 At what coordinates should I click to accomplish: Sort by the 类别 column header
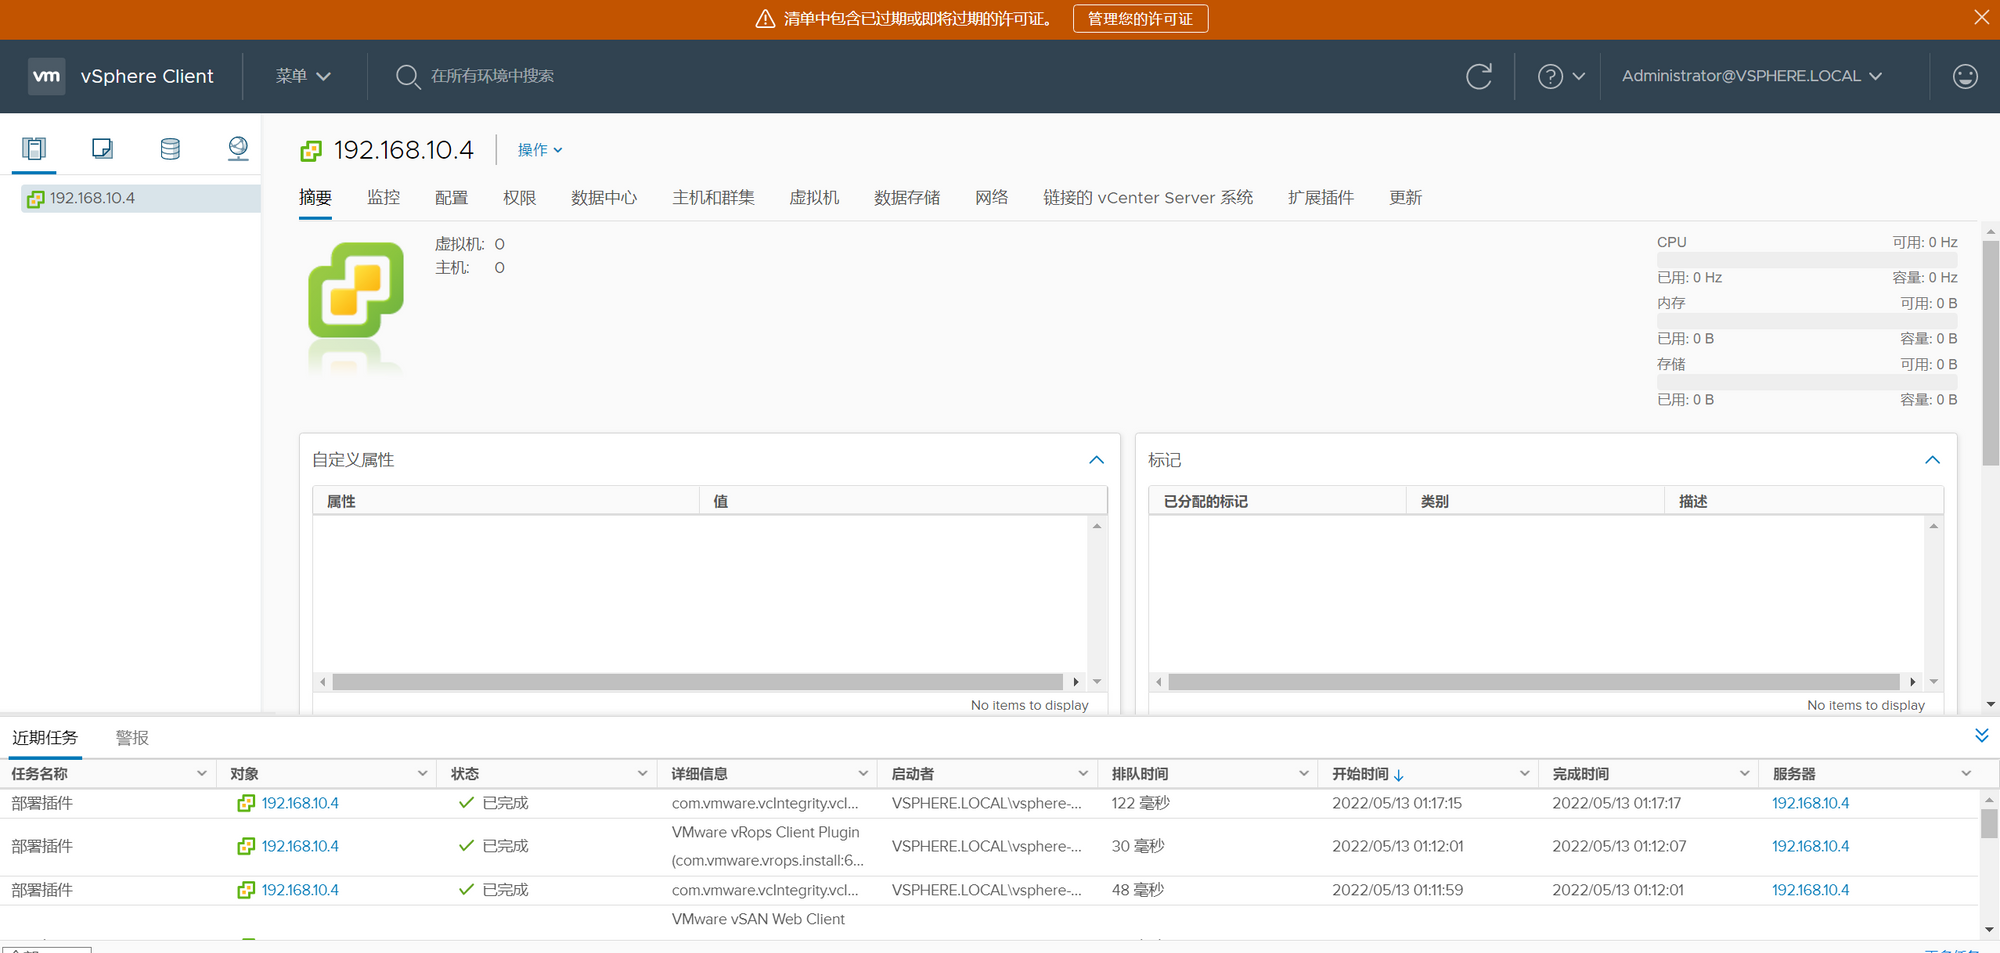(1535, 501)
